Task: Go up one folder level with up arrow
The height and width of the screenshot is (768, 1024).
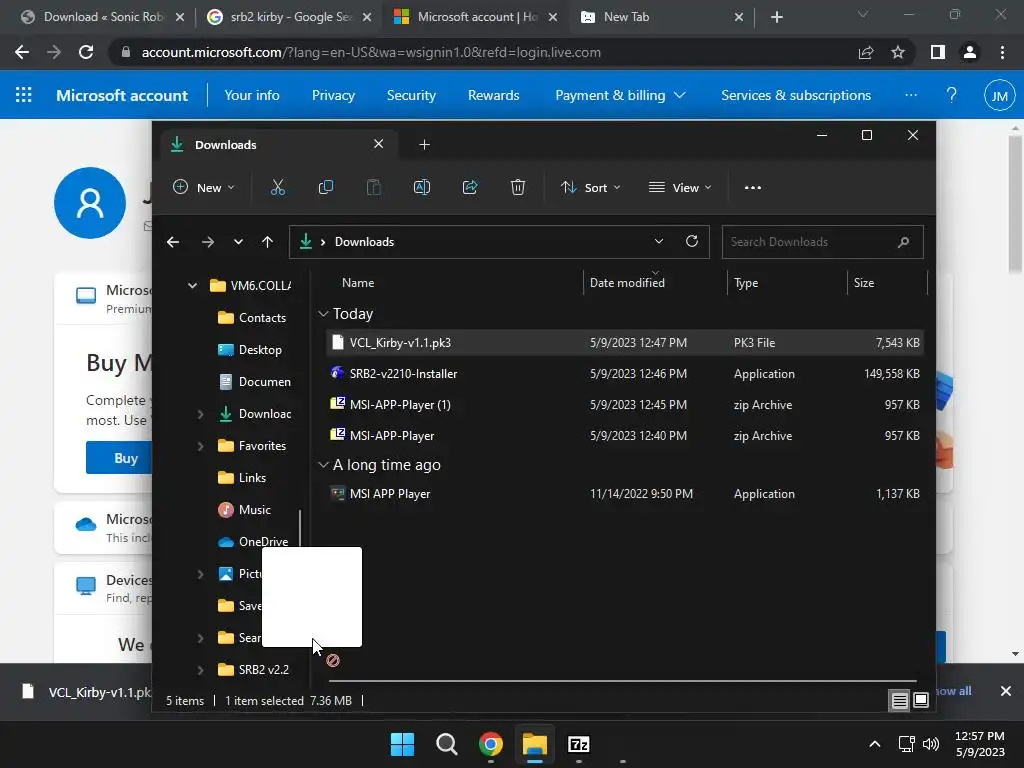Action: 267,242
